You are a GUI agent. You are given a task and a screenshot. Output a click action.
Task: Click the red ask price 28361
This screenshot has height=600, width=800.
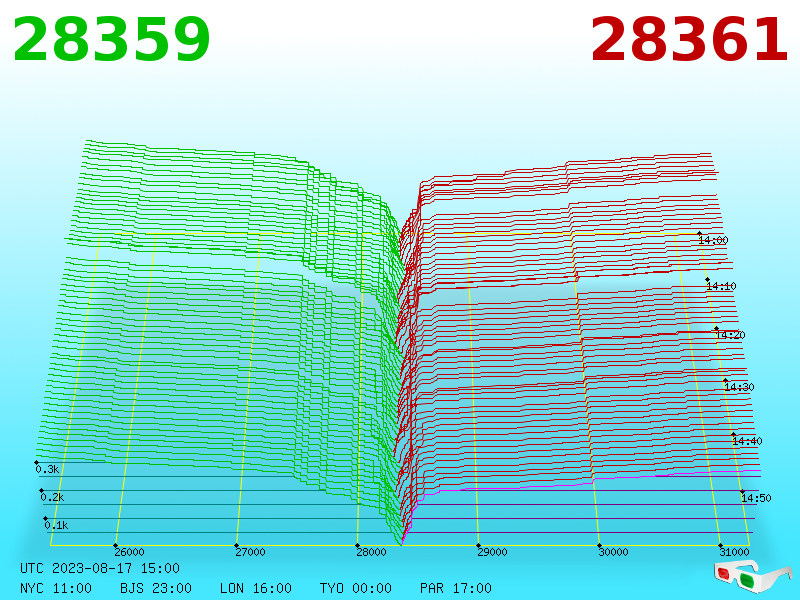[689, 39]
